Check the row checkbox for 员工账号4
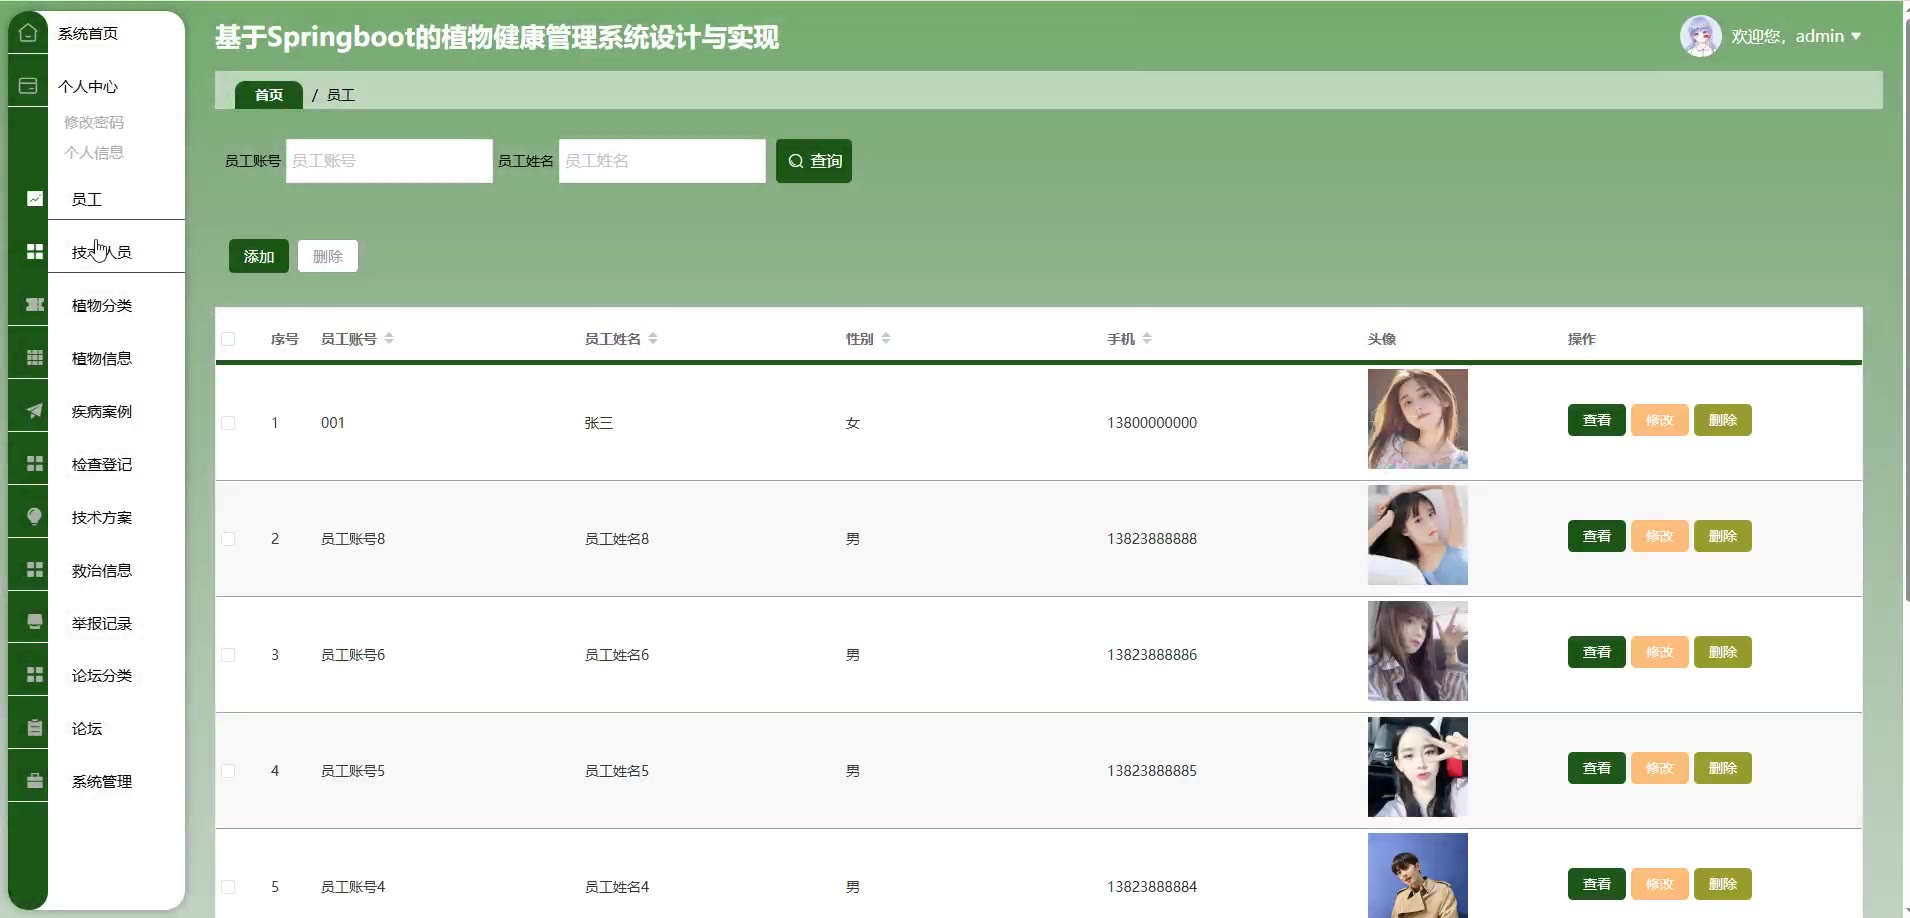 point(228,887)
